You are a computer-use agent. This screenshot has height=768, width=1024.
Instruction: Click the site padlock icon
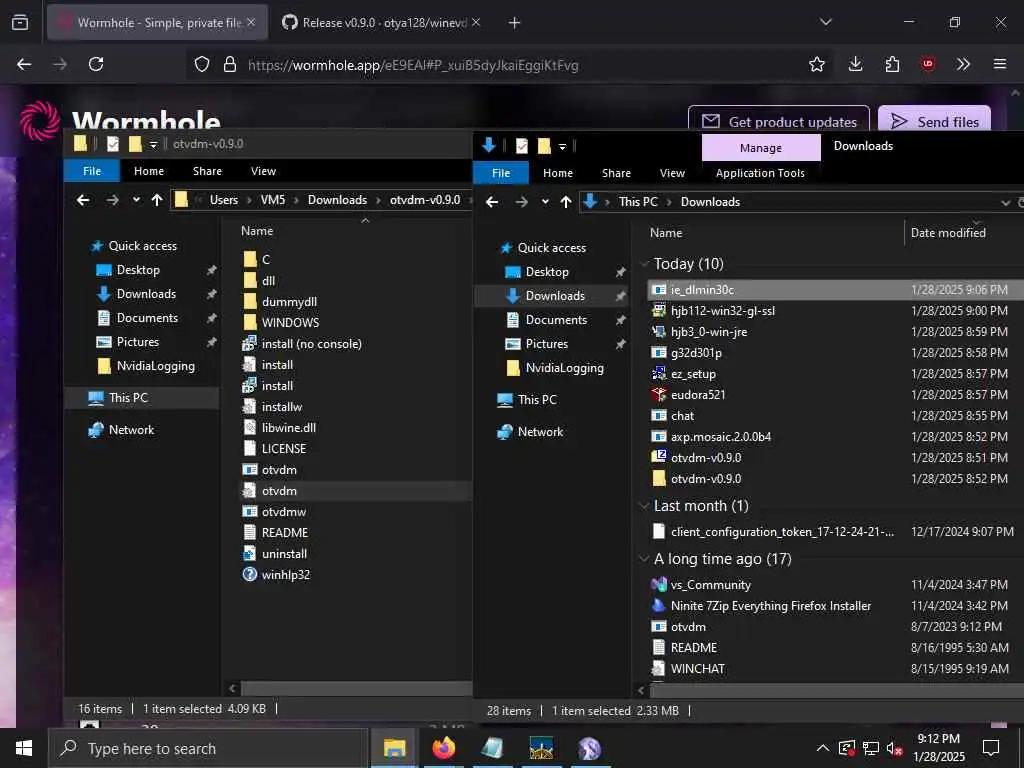[x=229, y=64]
